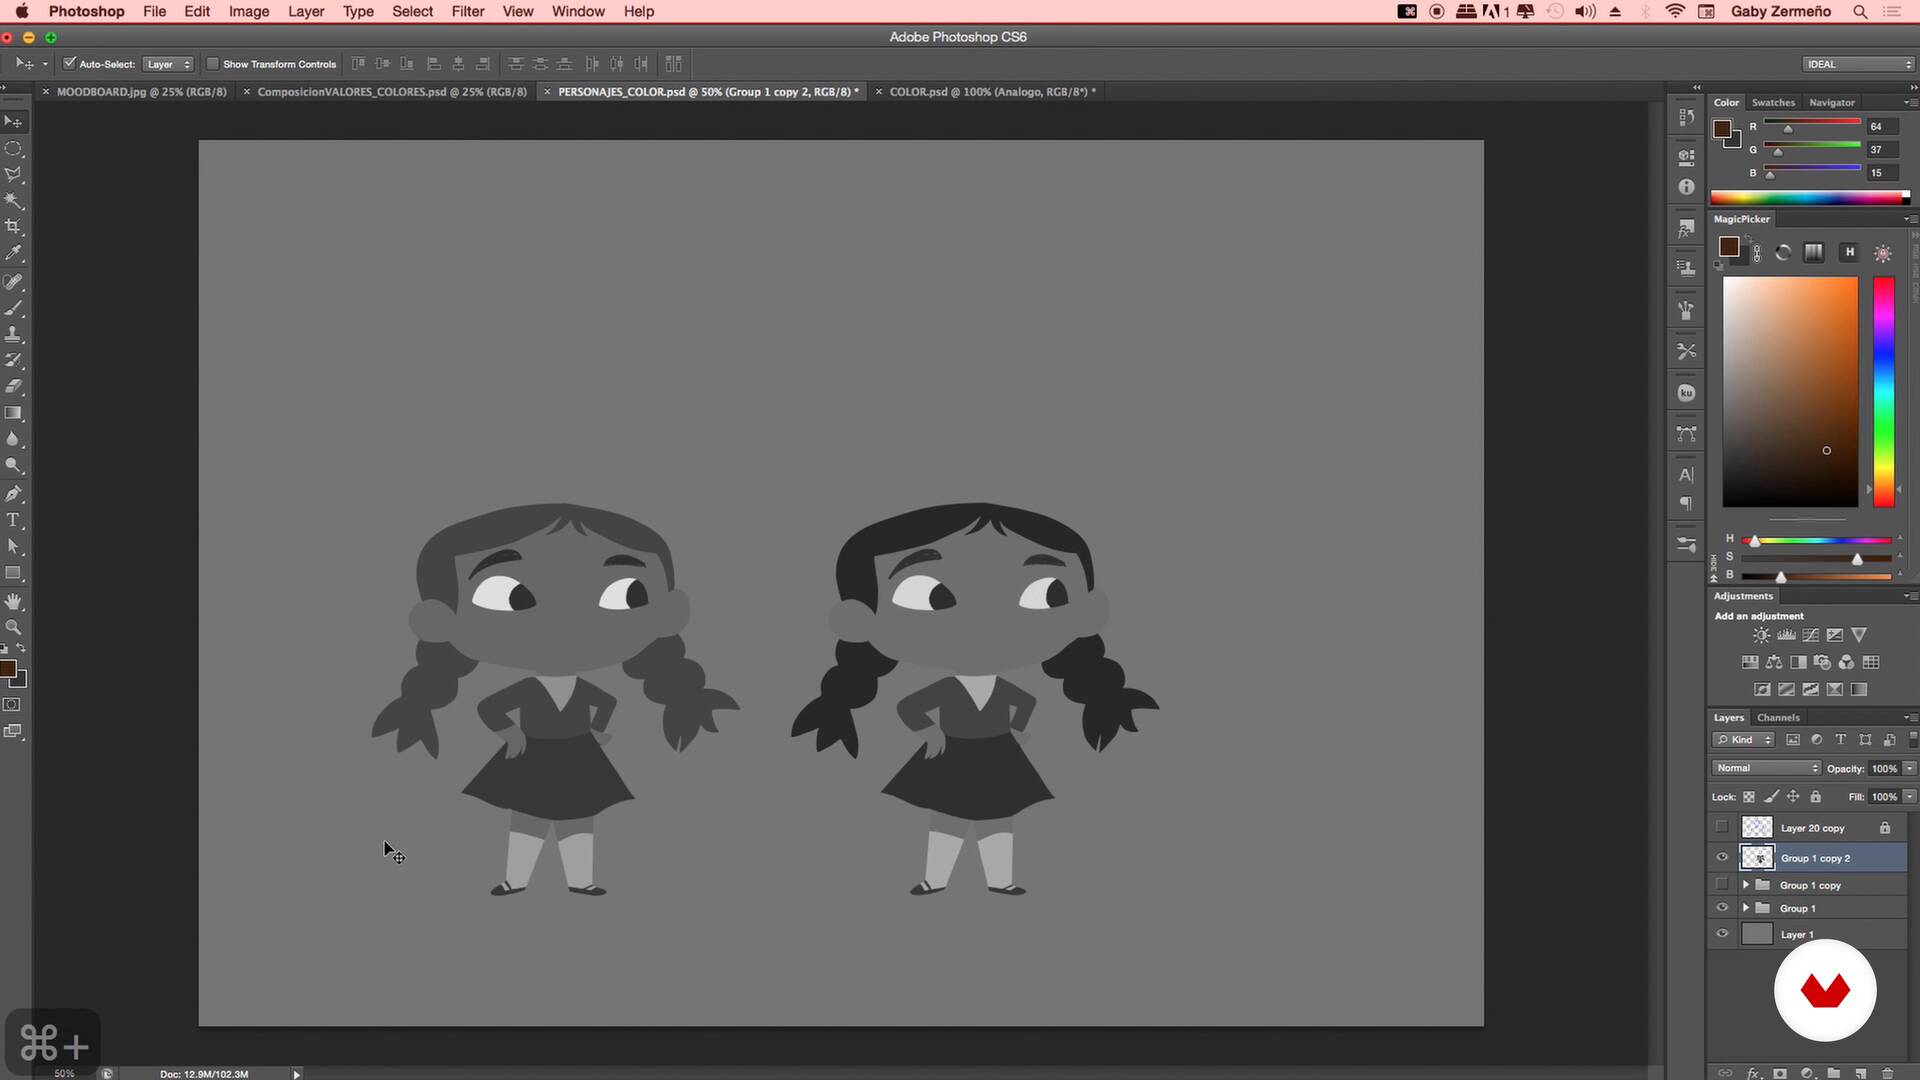Viewport: 1920px width, 1080px height.
Task: Select the Move tool
Action: coord(14,122)
